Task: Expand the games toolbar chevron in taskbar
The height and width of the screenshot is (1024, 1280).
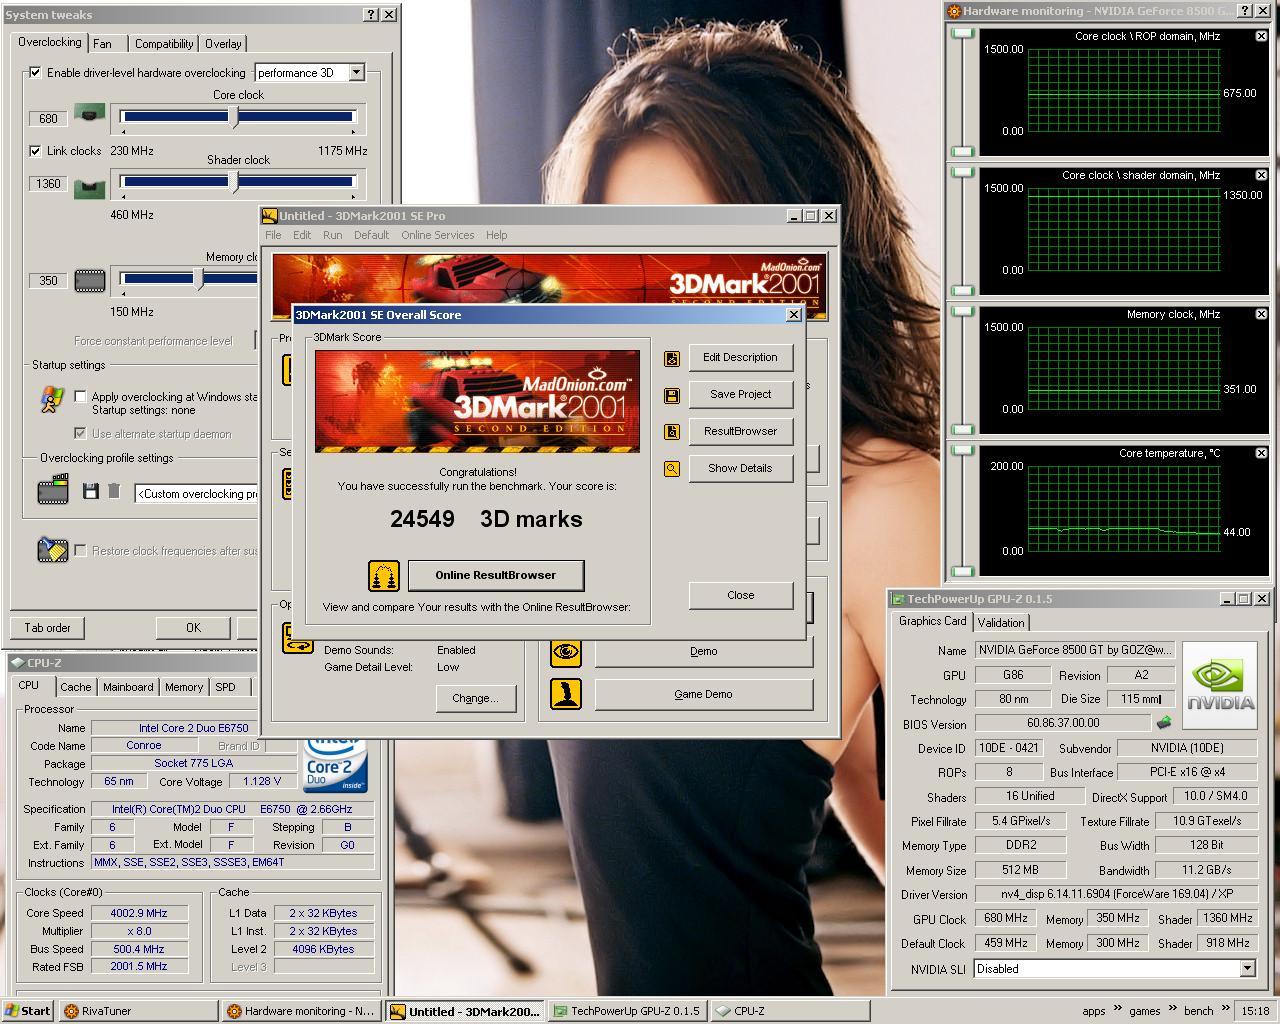Action: coord(1172,1009)
